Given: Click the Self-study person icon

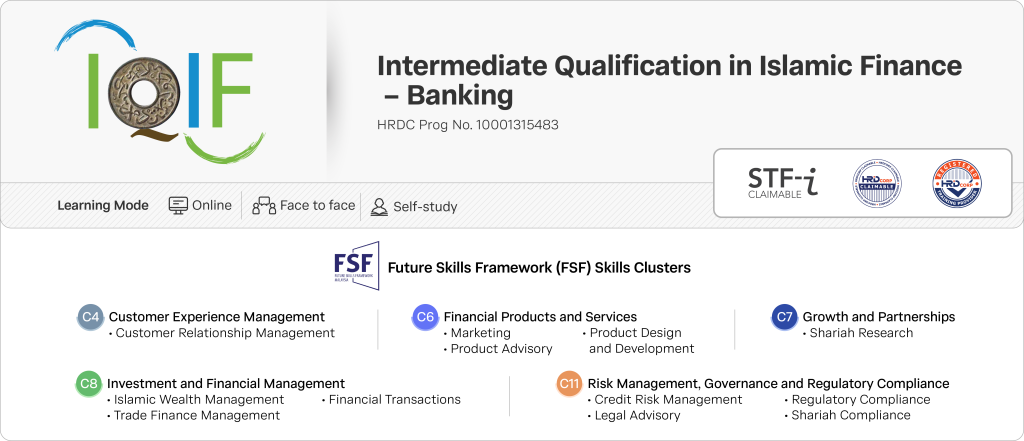Looking at the screenshot, I should [x=379, y=206].
